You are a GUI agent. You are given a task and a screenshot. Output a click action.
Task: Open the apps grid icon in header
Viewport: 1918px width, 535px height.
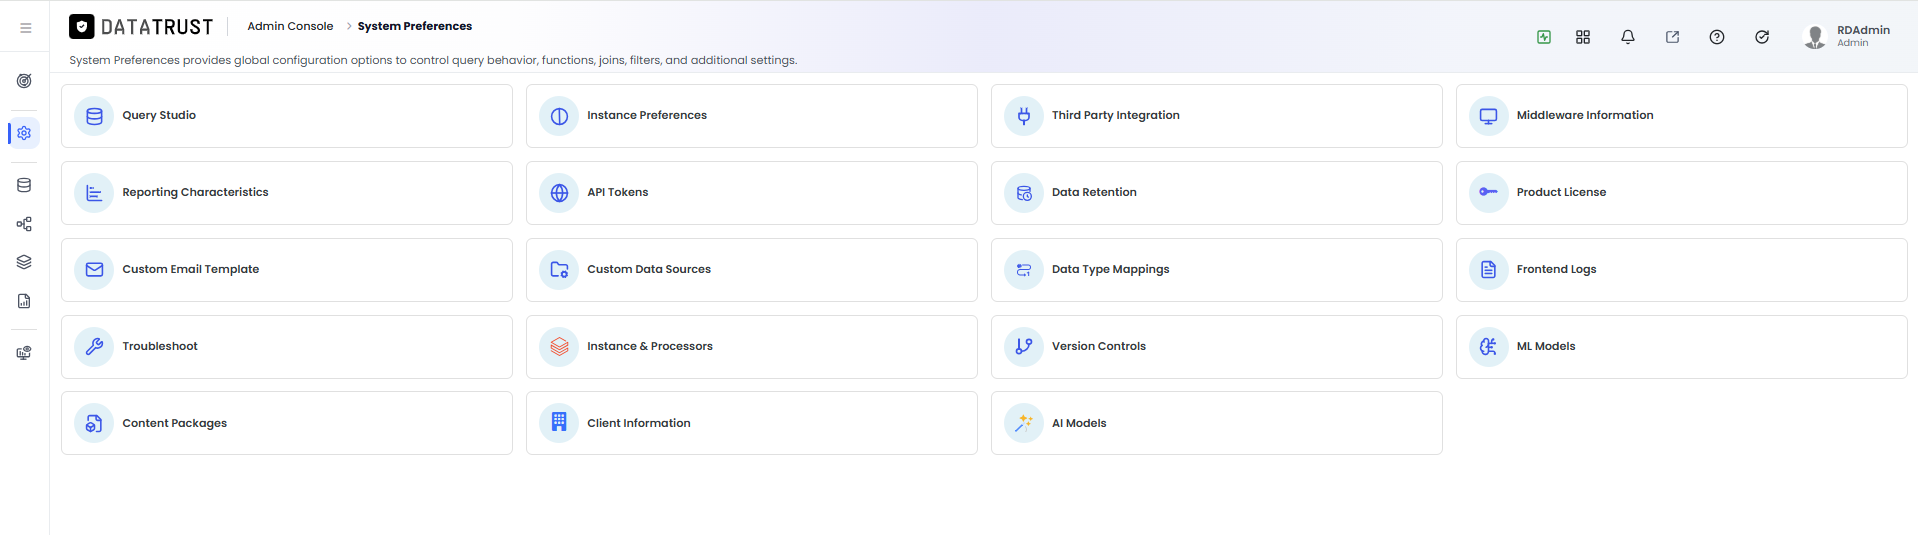click(x=1583, y=37)
